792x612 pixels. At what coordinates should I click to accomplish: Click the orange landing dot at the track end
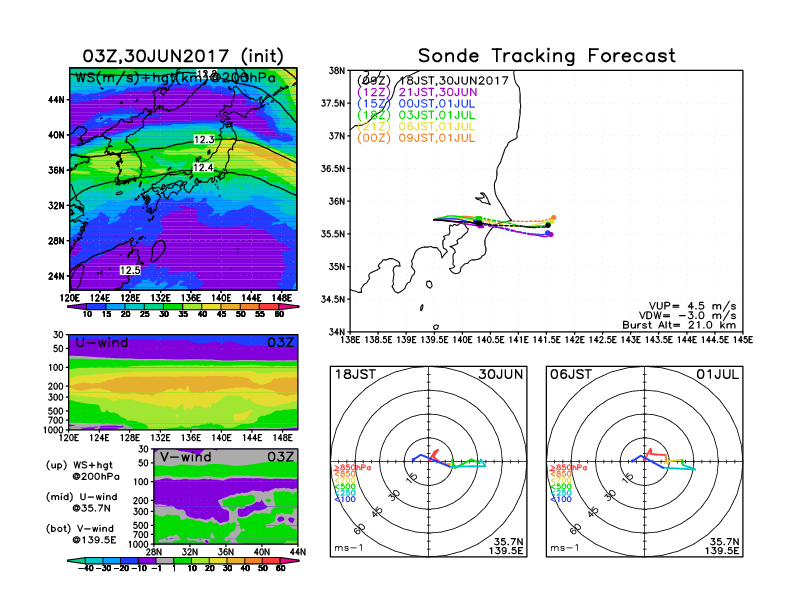click(x=554, y=218)
